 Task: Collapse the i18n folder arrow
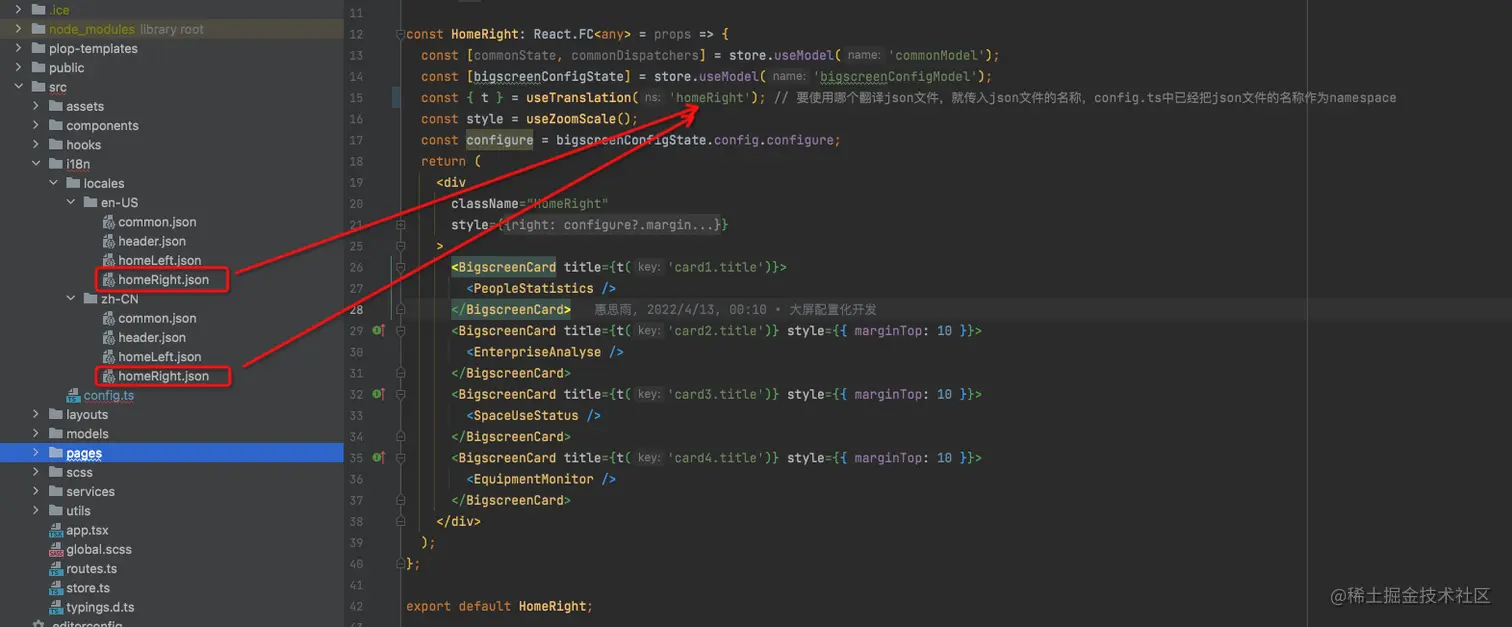pos(36,164)
